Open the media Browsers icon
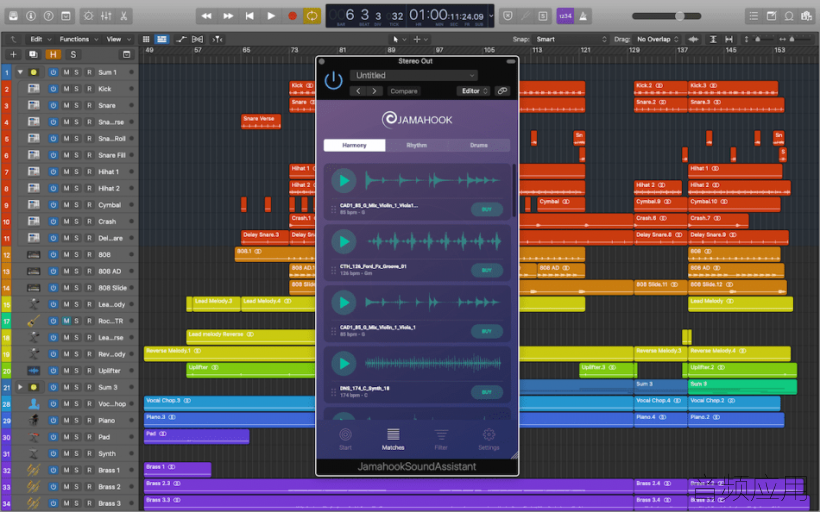Image resolution: width=820 pixels, height=512 pixels. coord(806,16)
